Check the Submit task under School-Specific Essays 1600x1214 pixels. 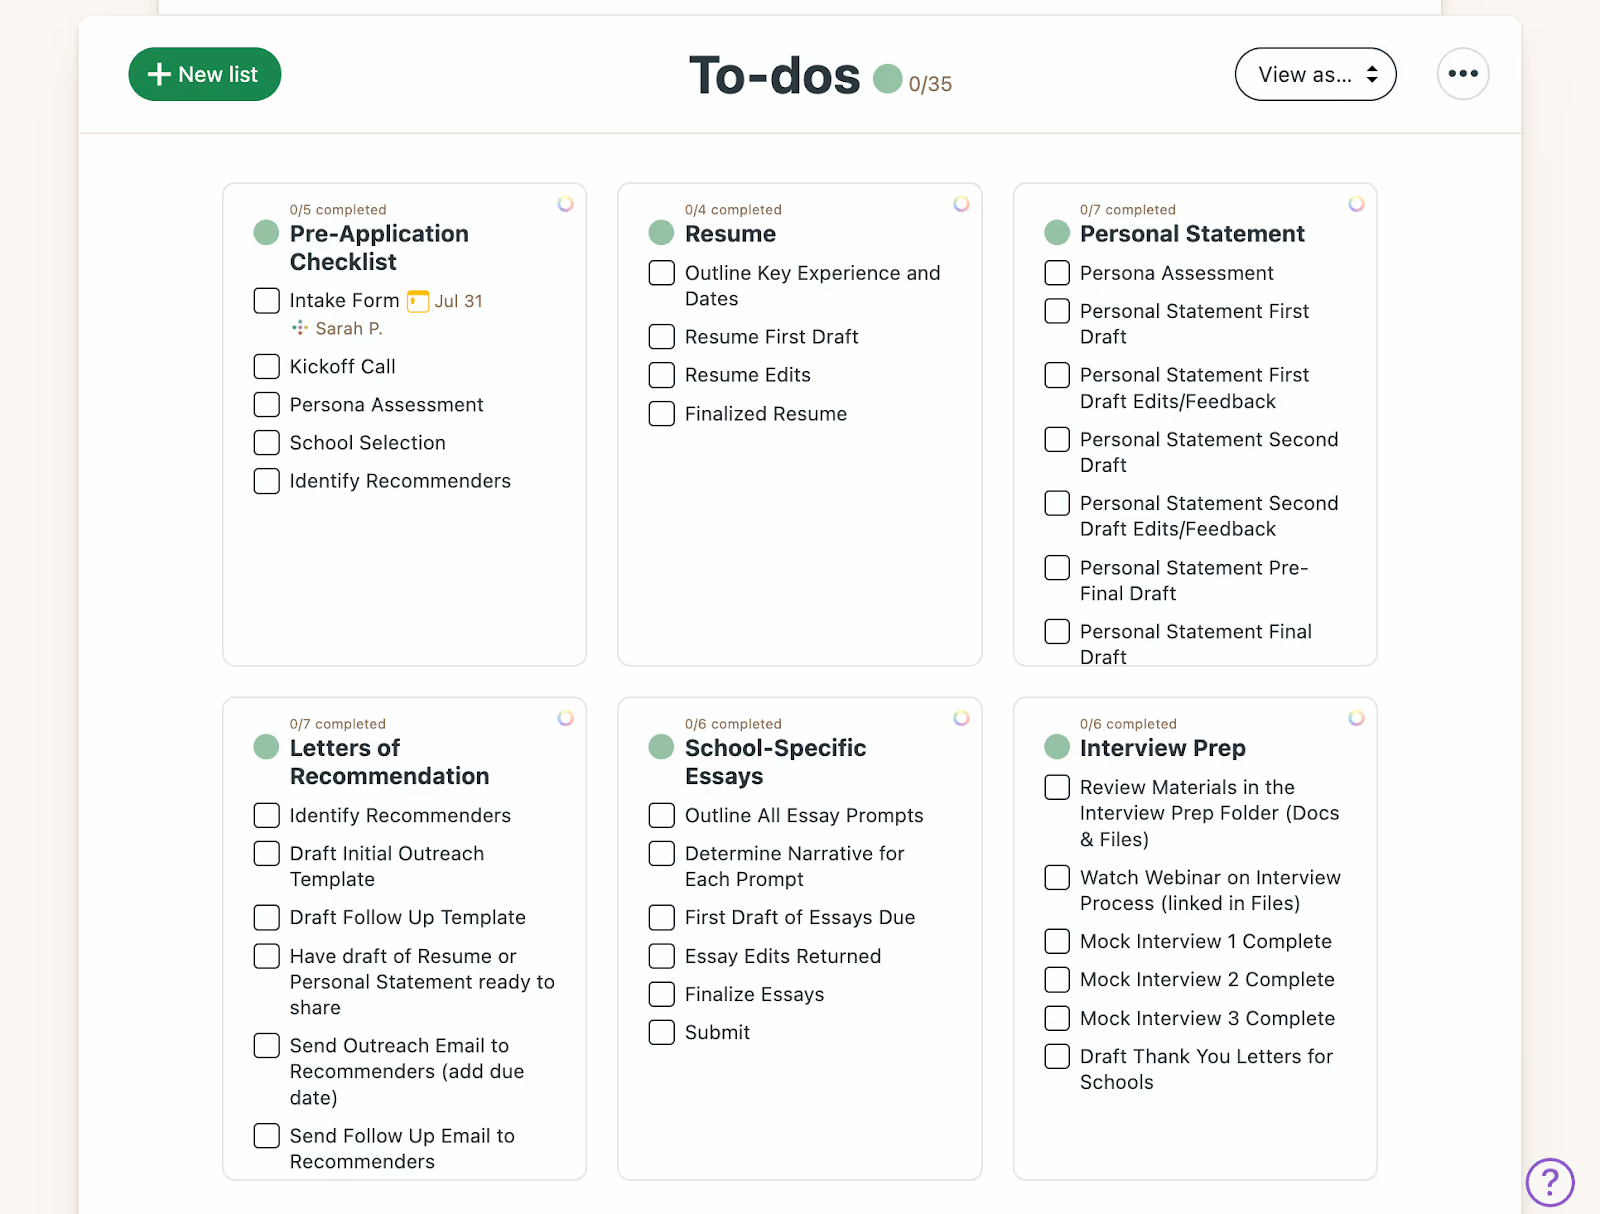(x=661, y=1032)
